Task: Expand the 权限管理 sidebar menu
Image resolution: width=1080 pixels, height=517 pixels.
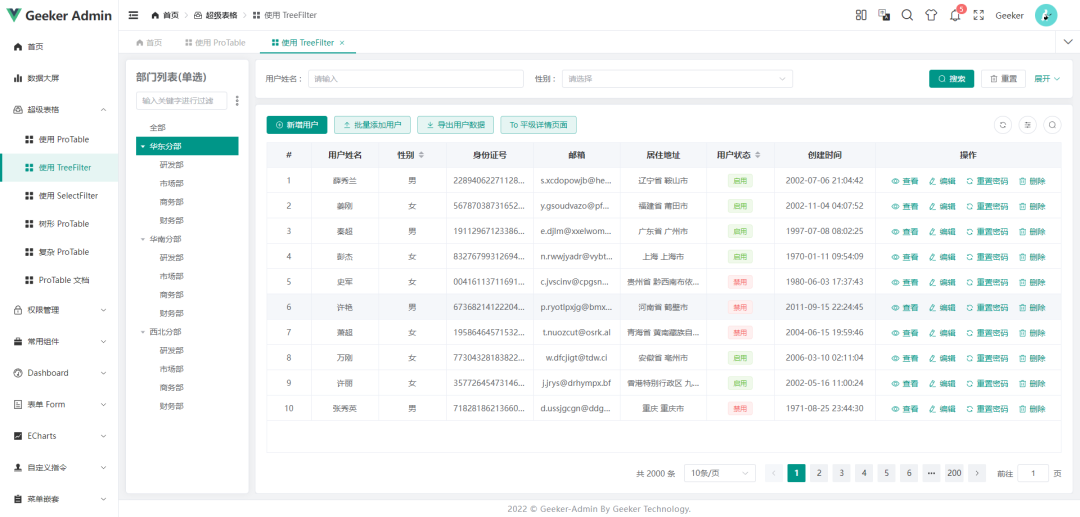Action: 59,310
